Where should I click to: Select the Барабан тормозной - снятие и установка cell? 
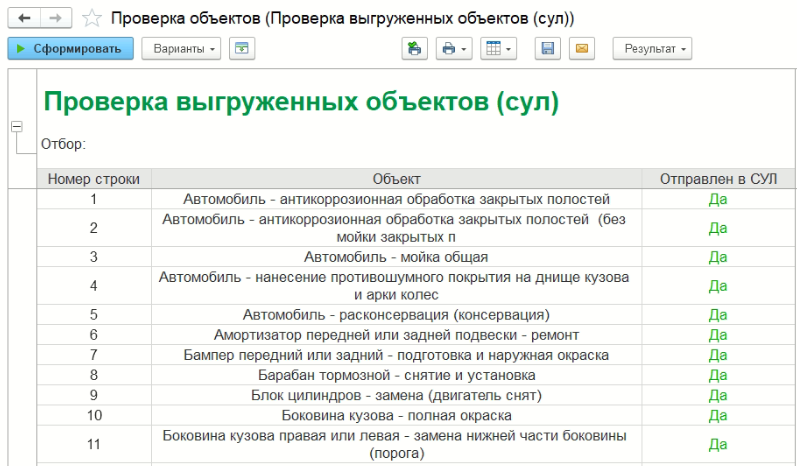396,375
